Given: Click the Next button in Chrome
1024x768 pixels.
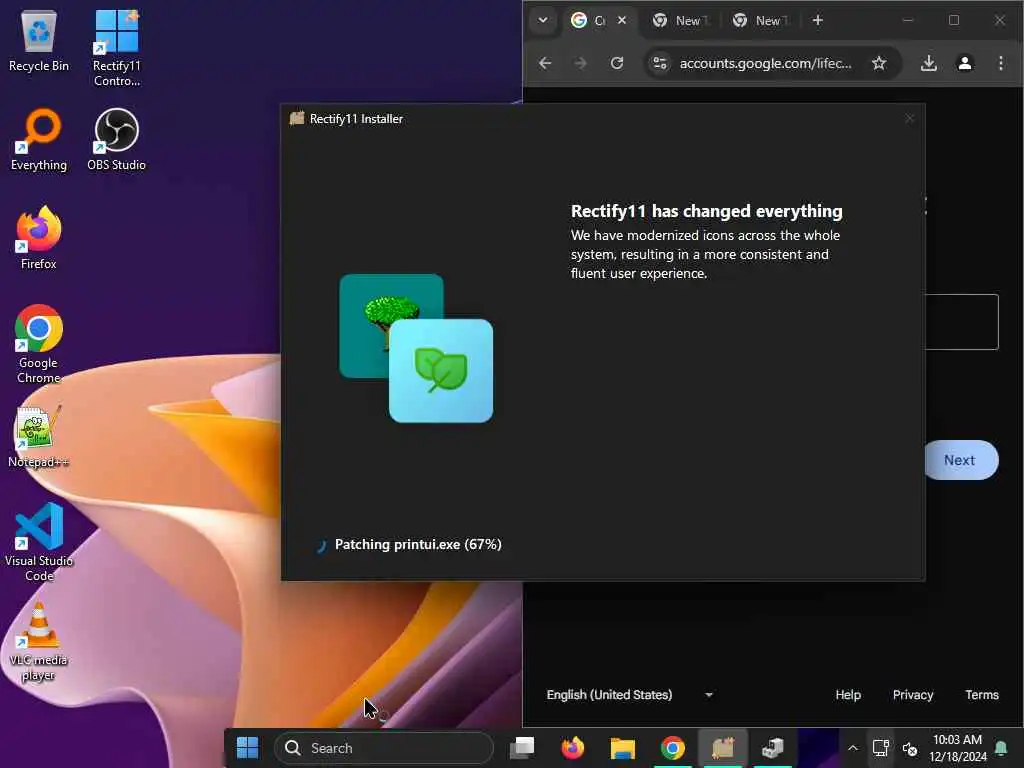Looking at the screenshot, I should pos(961,460).
